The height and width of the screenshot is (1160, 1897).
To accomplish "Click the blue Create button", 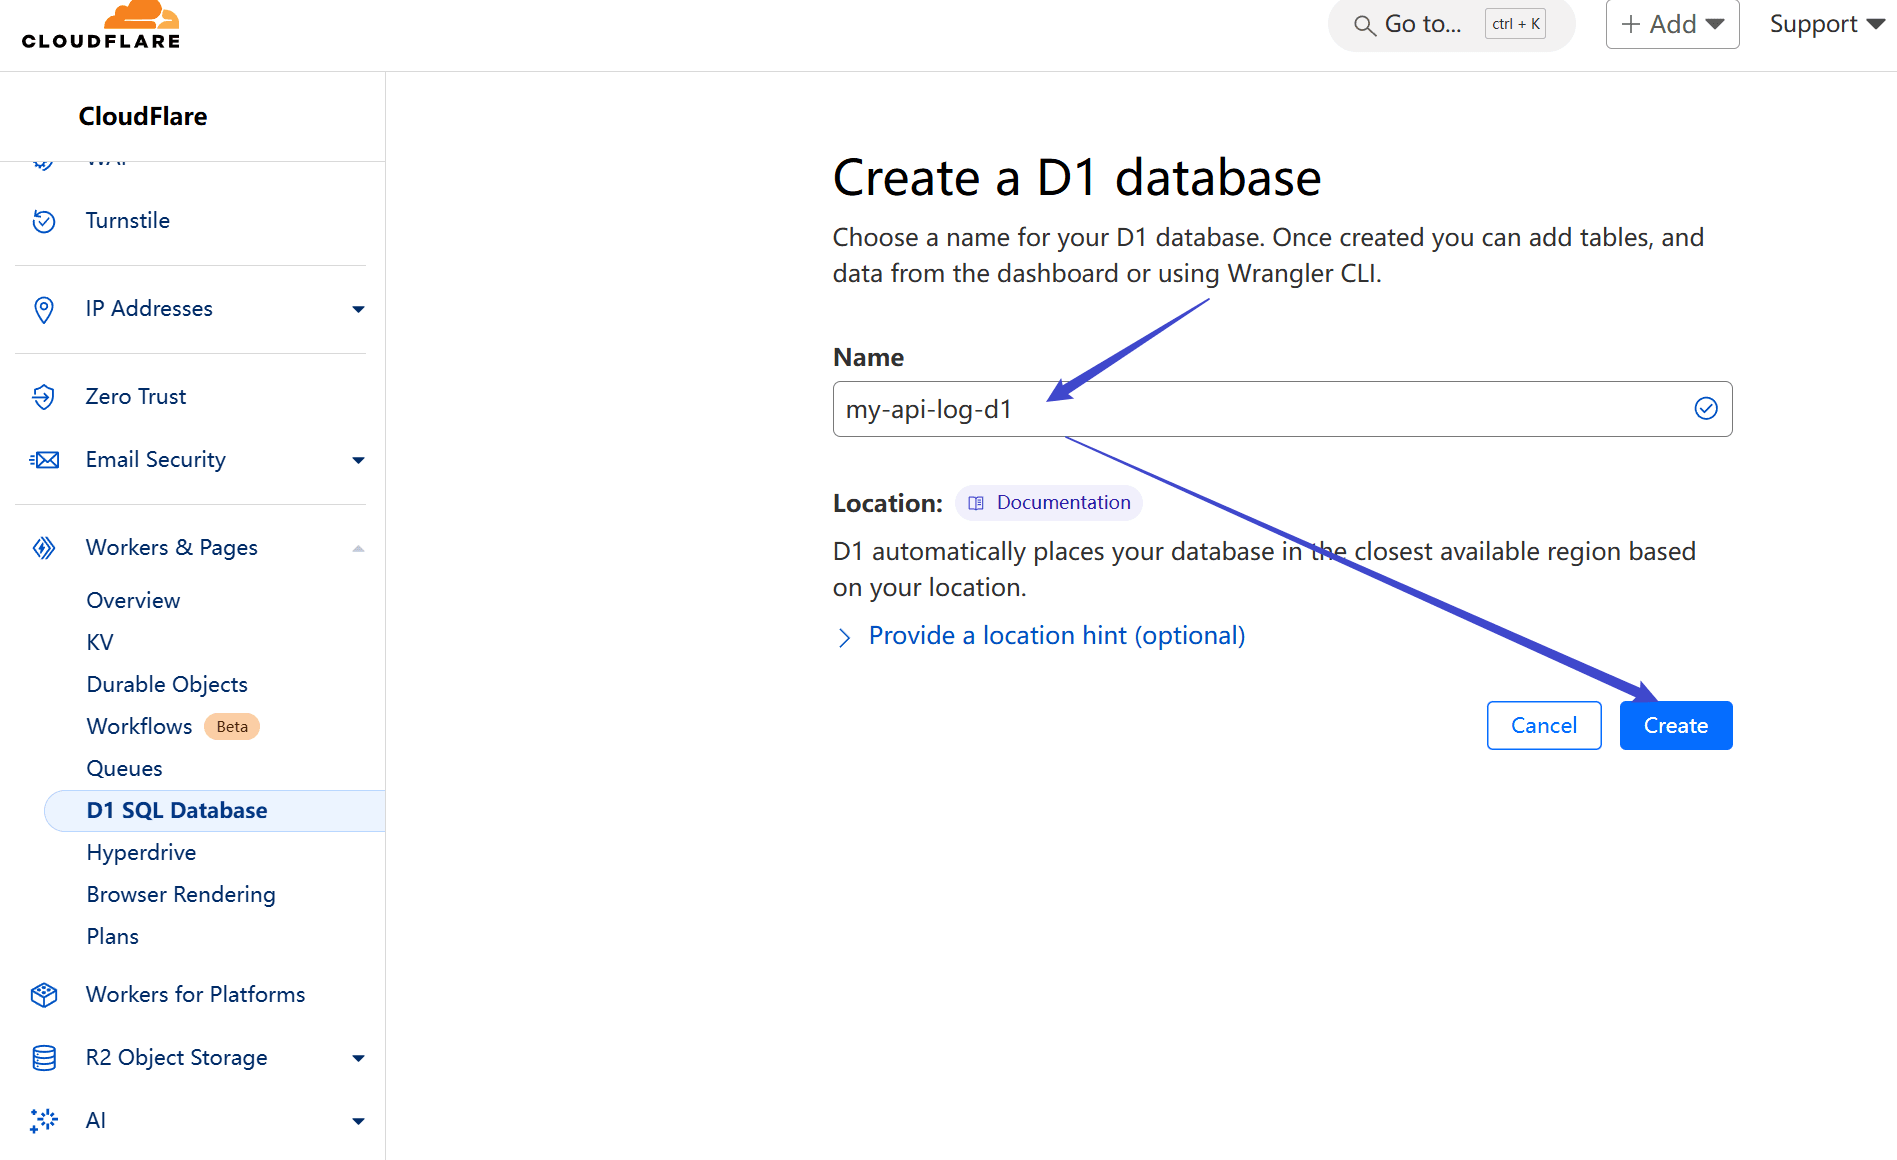I will 1676,726.
